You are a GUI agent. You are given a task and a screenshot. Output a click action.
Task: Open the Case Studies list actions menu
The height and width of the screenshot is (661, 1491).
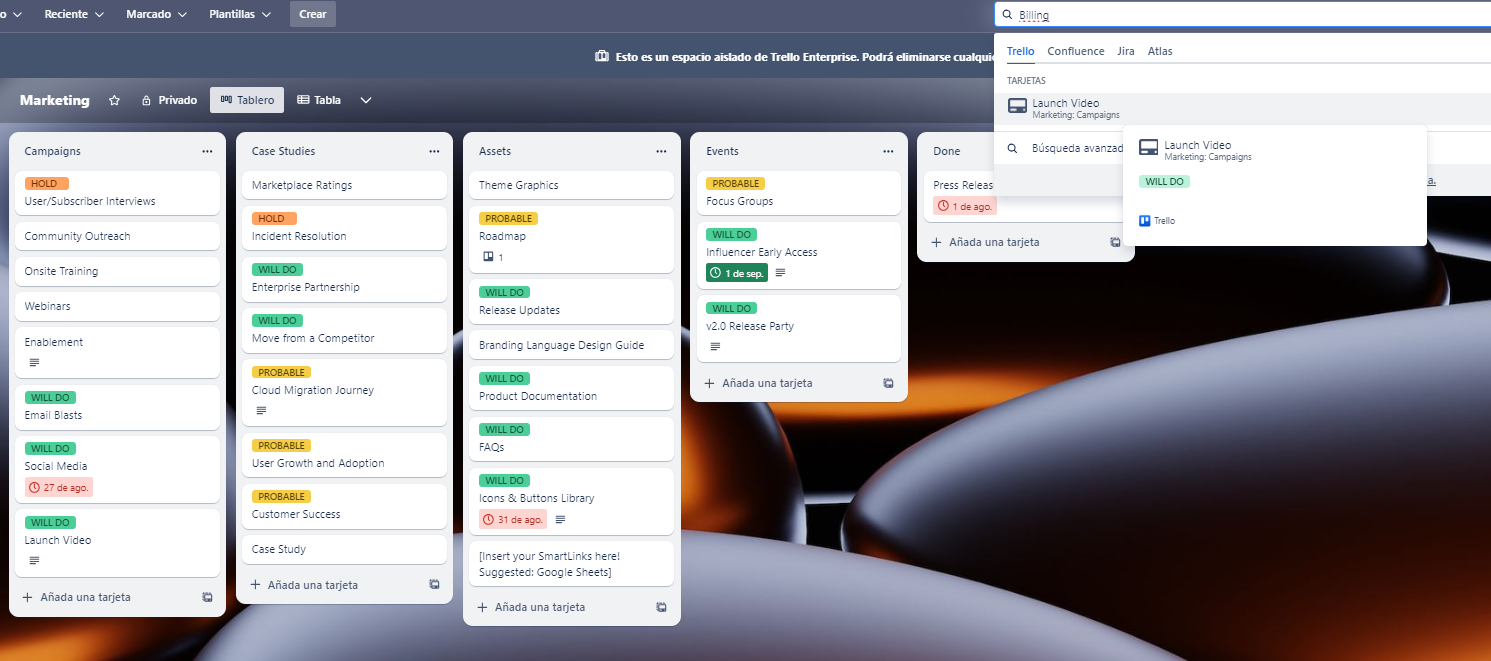434,151
